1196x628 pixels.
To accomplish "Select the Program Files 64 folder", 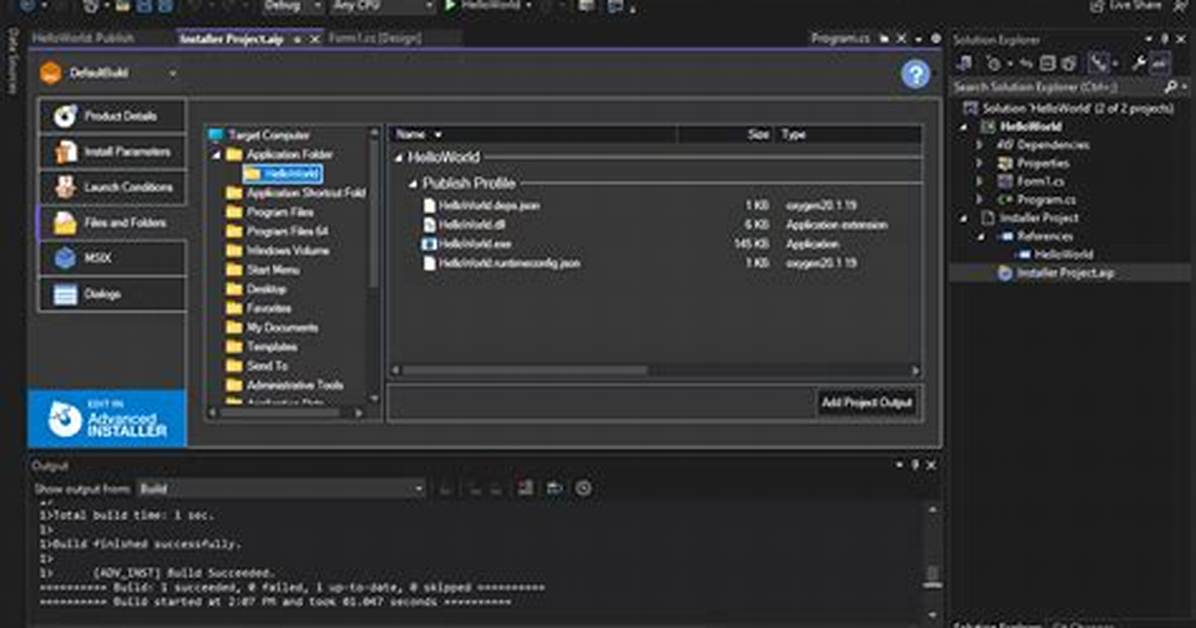I will click(287, 231).
